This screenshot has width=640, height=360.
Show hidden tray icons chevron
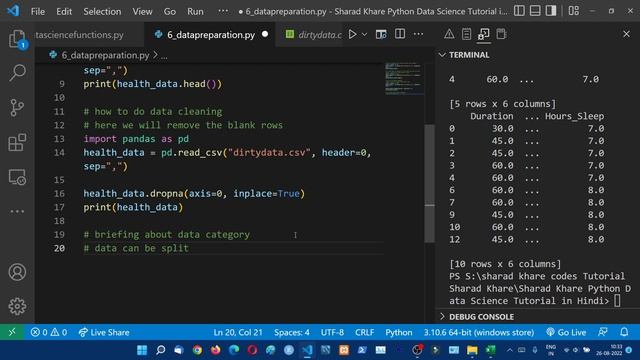pyautogui.click(x=510, y=350)
